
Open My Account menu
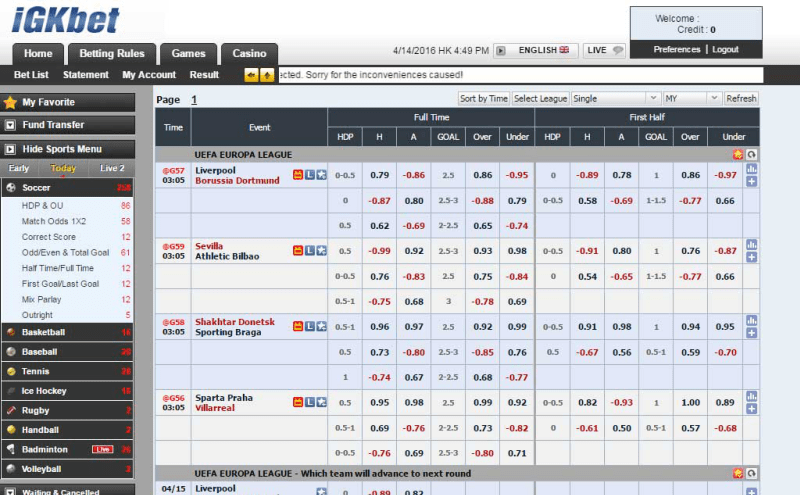coord(149,75)
